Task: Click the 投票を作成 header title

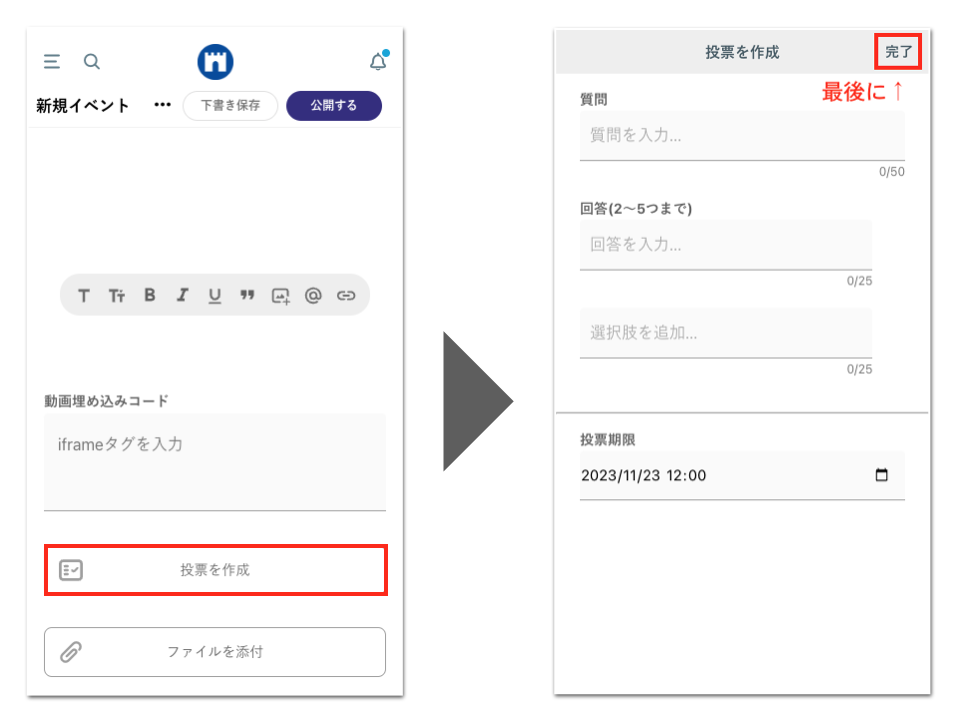Action: pos(742,52)
